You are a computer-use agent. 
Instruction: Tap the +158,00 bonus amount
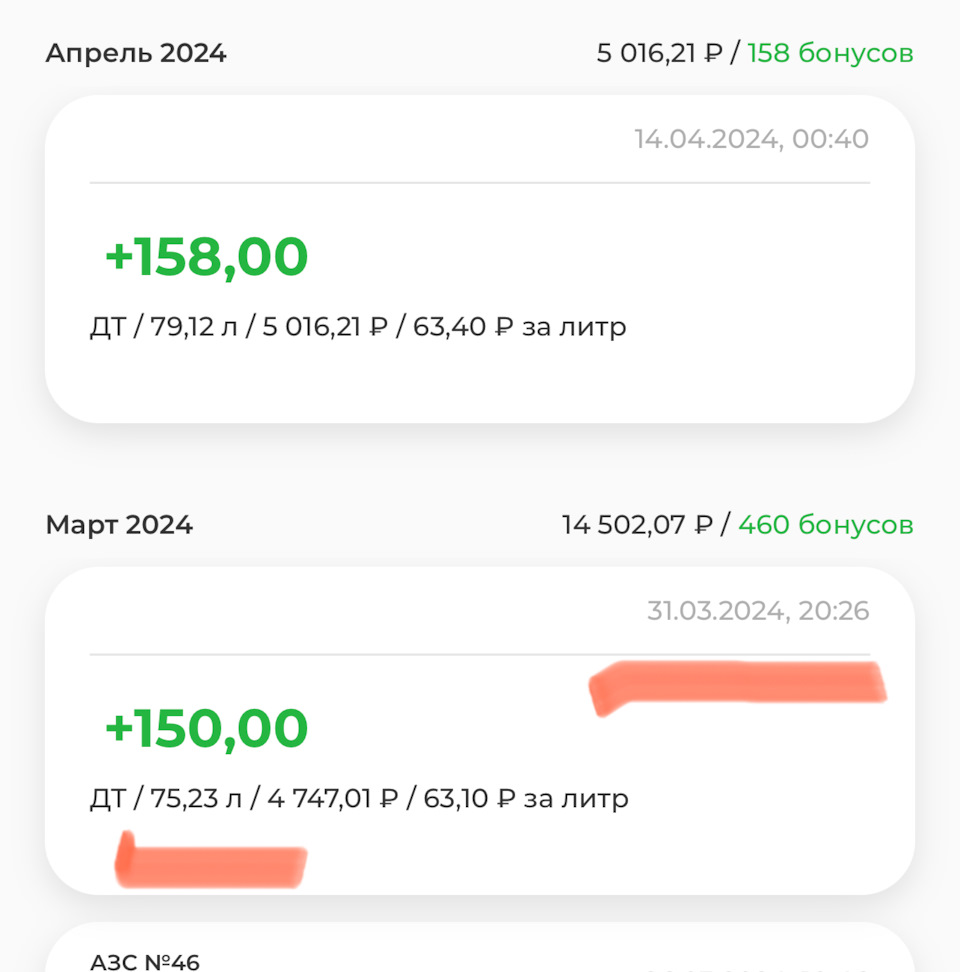click(x=206, y=256)
